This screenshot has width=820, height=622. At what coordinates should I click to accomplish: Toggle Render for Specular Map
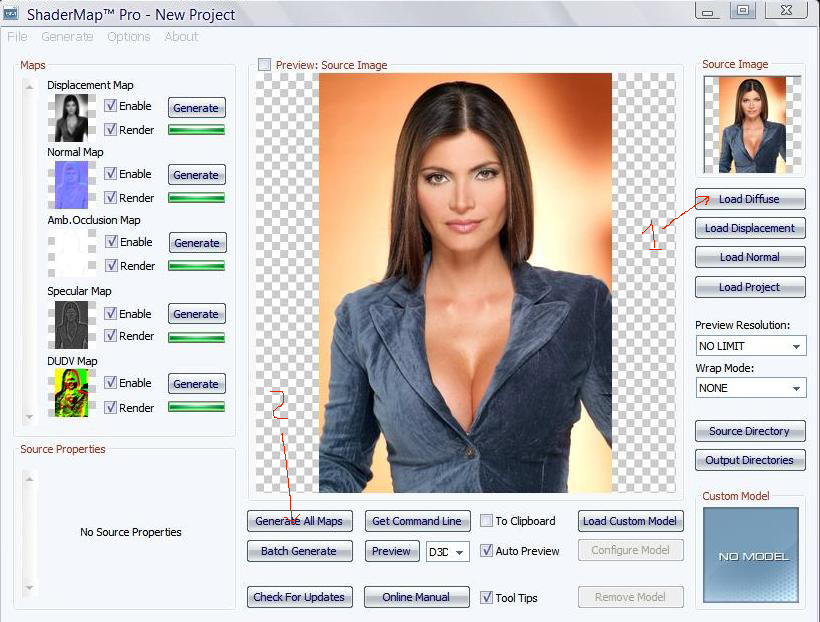[110, 335]
